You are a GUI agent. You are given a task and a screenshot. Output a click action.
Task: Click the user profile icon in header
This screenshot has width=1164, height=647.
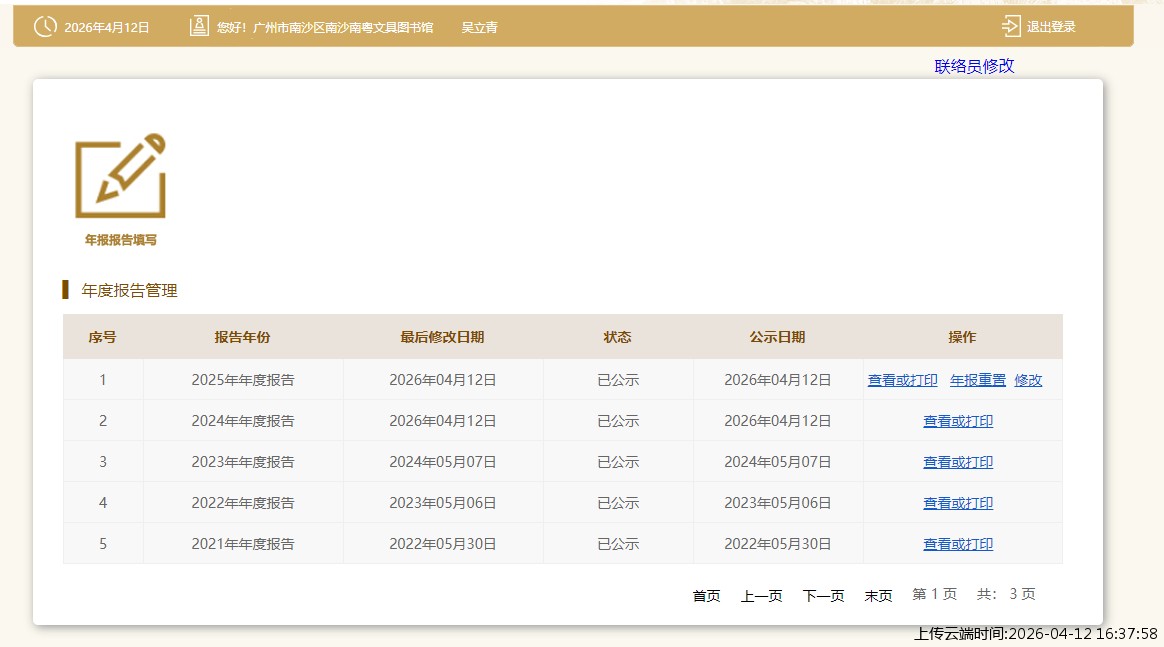(199, 27)
